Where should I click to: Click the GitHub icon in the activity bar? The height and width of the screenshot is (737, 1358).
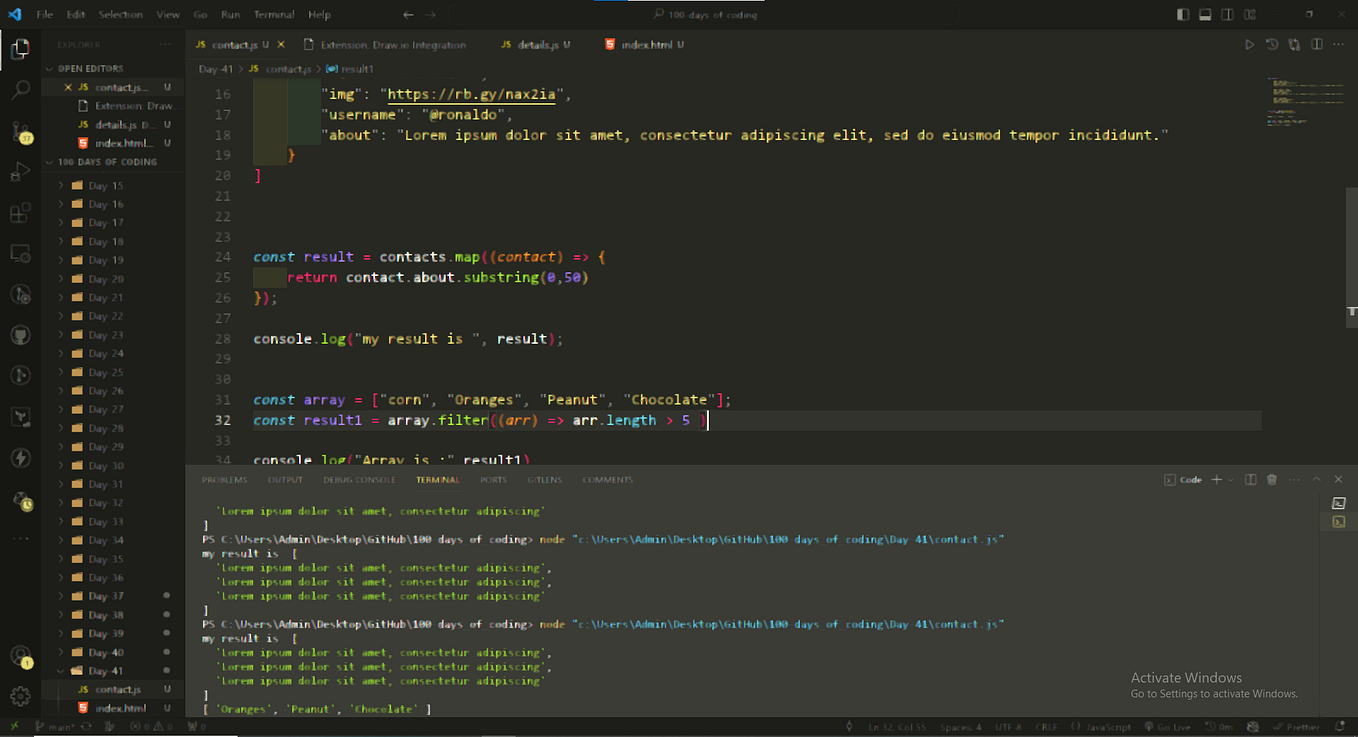click(x=20, y=335)
